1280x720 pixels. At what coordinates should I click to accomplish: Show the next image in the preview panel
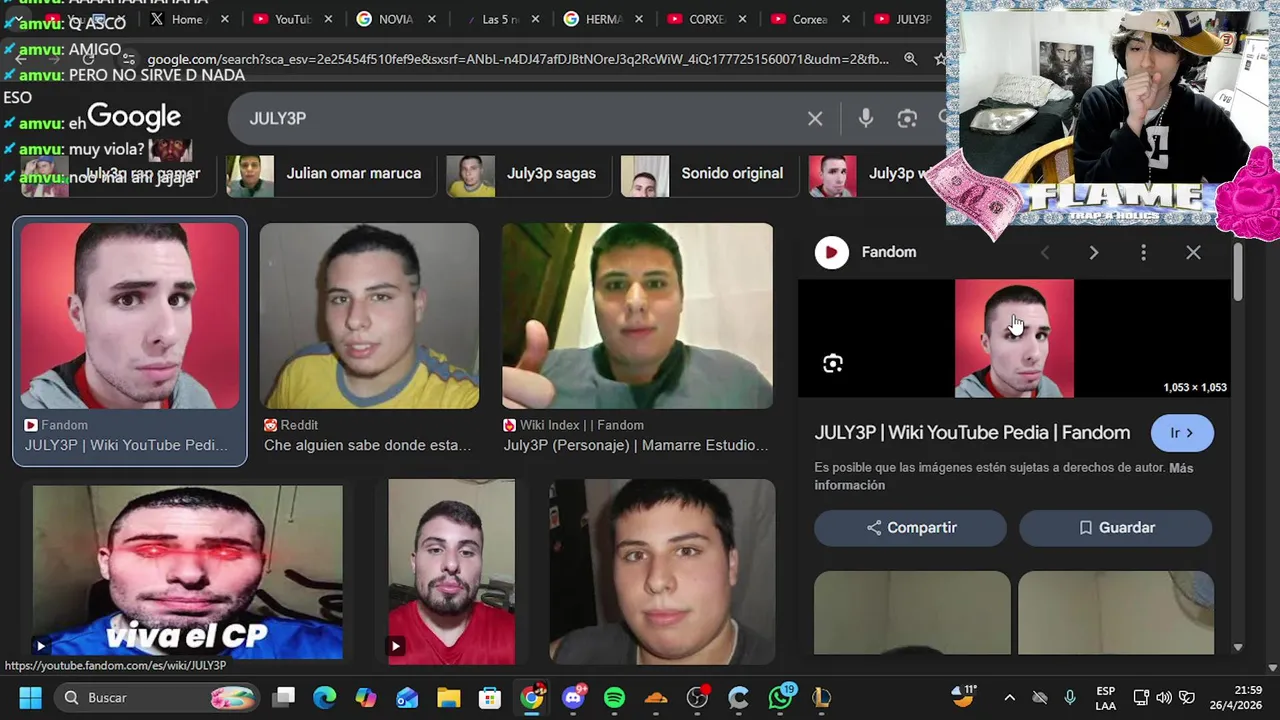[1094, 253]
